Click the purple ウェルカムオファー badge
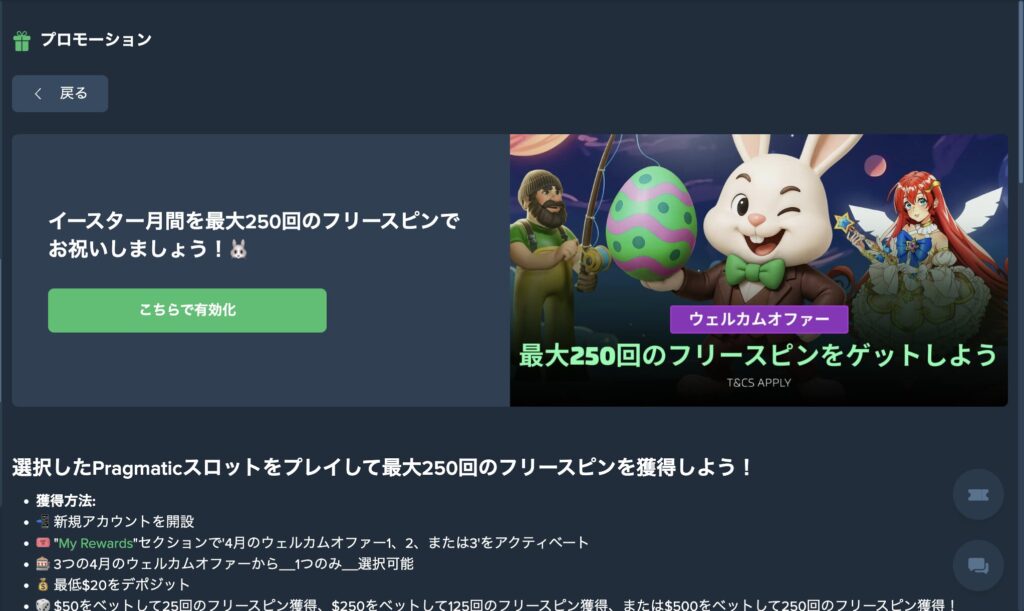Screen dimensions: 1024x611 coord(759,319)
